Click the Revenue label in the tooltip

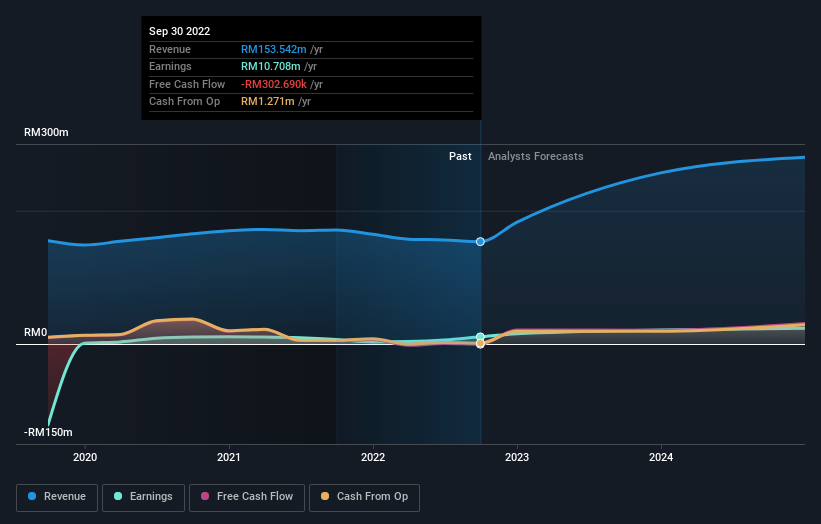pos(170,49)
